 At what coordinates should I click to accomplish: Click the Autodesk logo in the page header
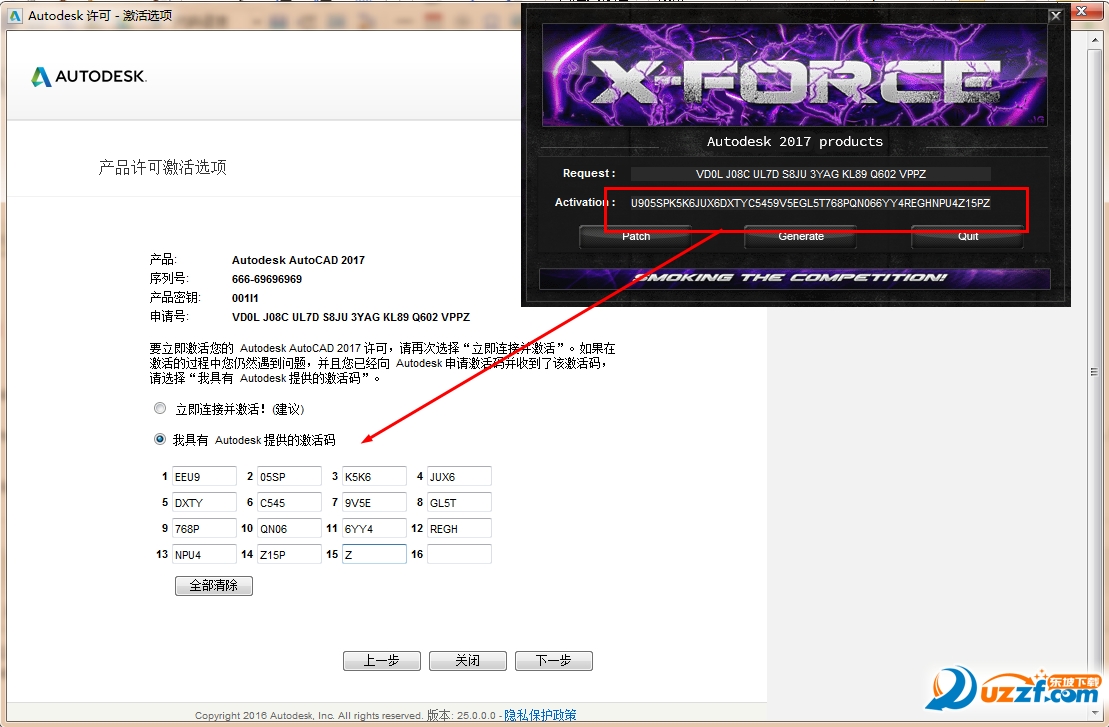click(x=88, y=76)
